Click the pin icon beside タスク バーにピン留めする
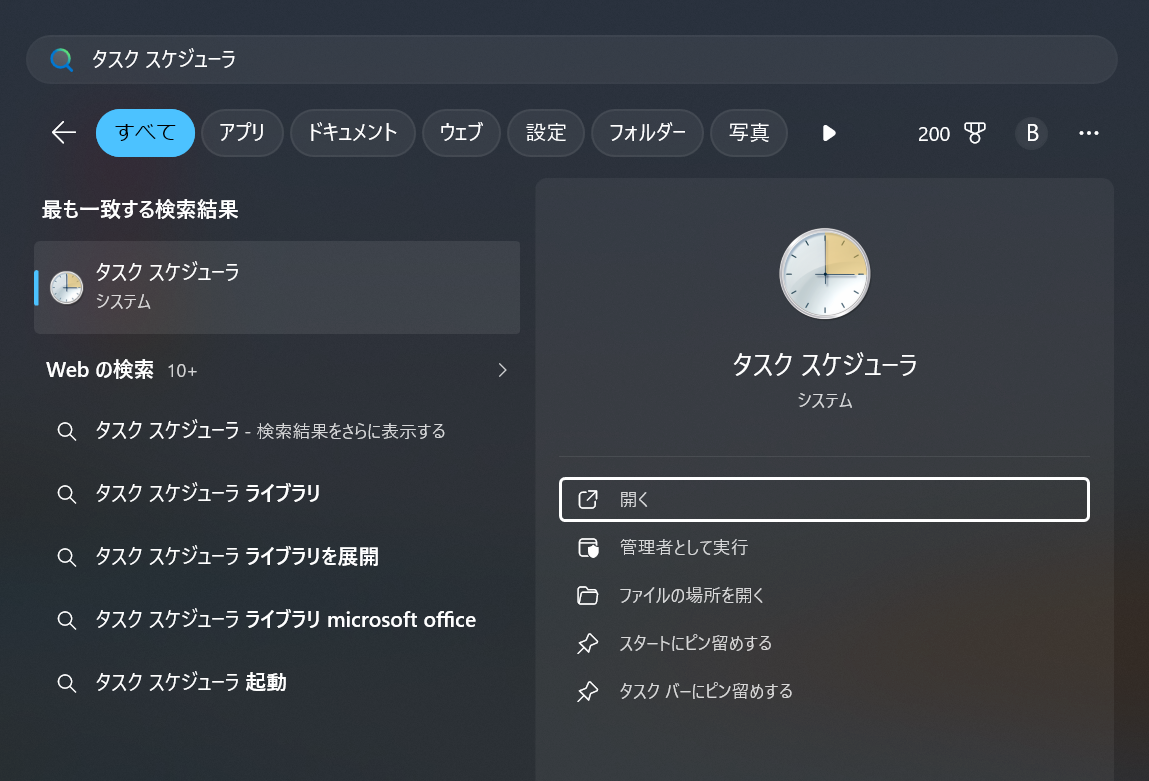The height and width of the screenshot is (781, 1149). point(589,691)
